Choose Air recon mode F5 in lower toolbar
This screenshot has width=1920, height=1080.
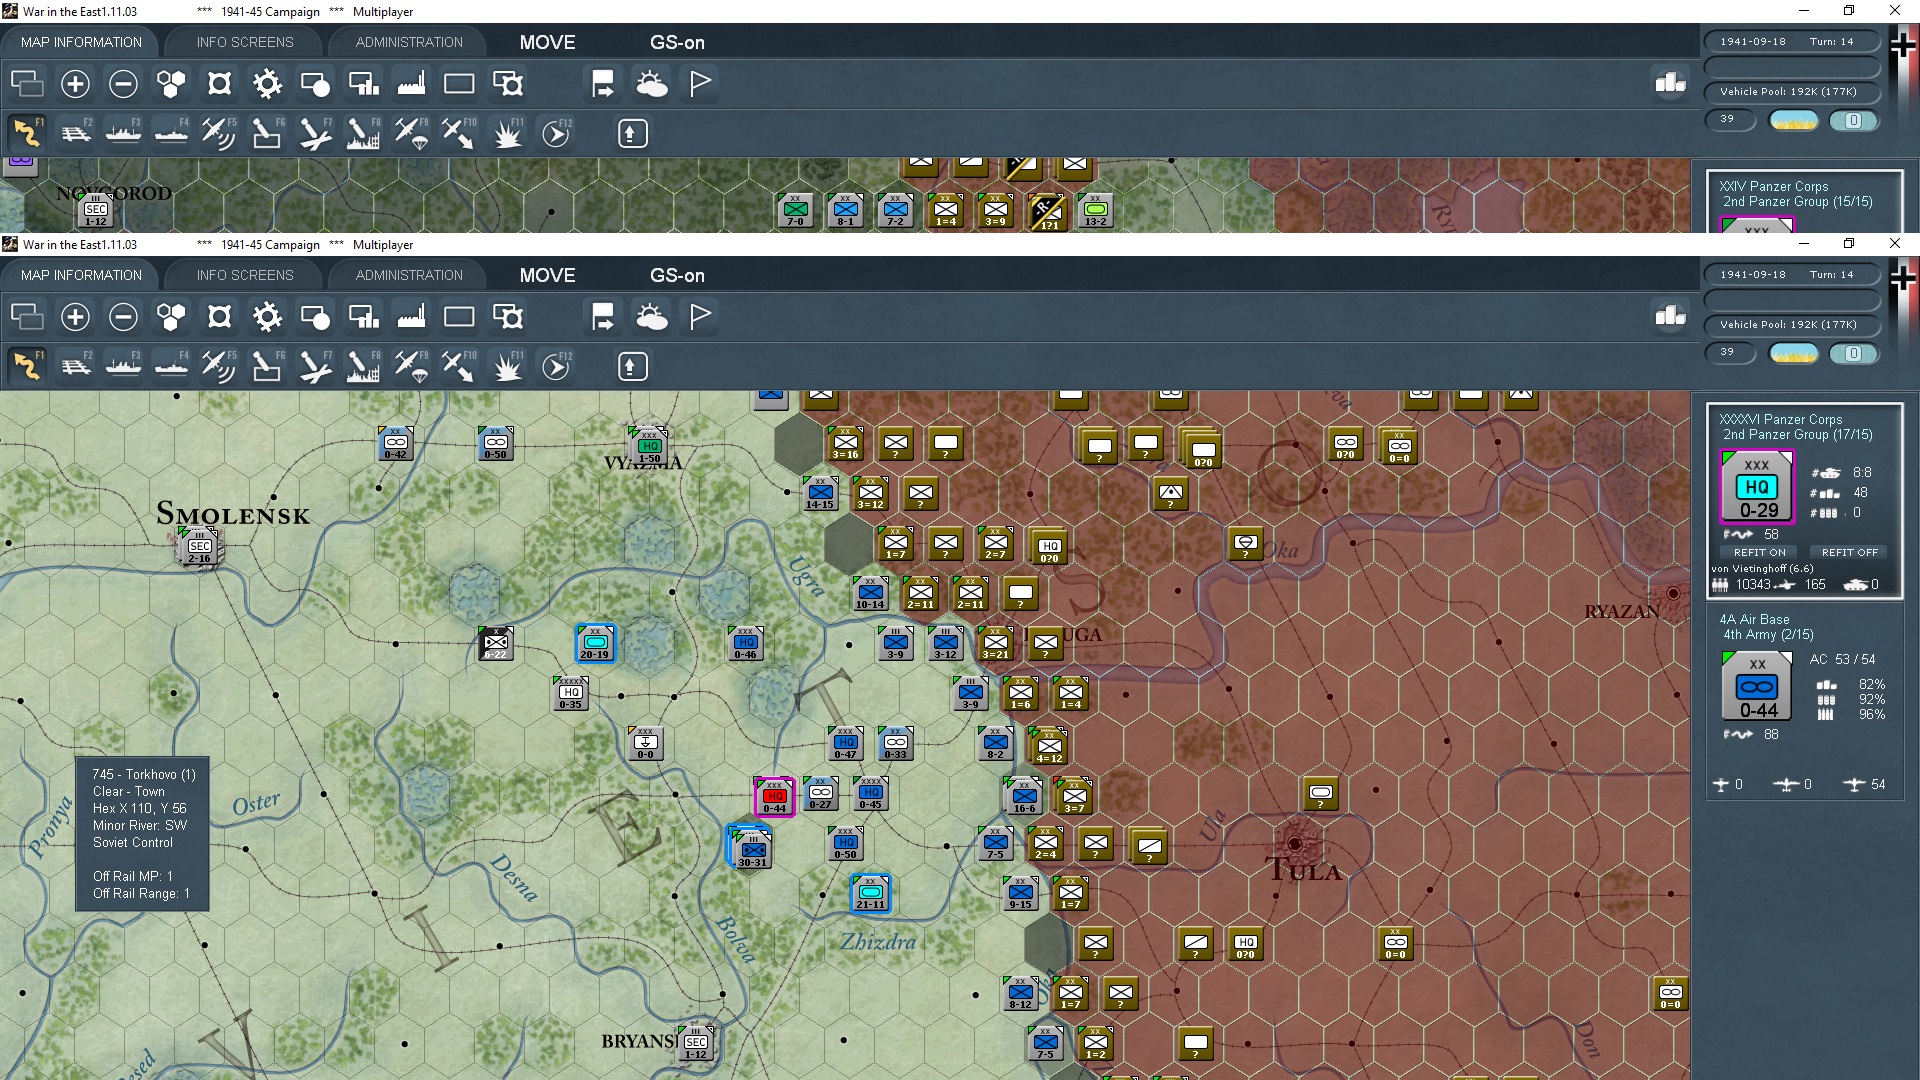[x=218, y=367]
